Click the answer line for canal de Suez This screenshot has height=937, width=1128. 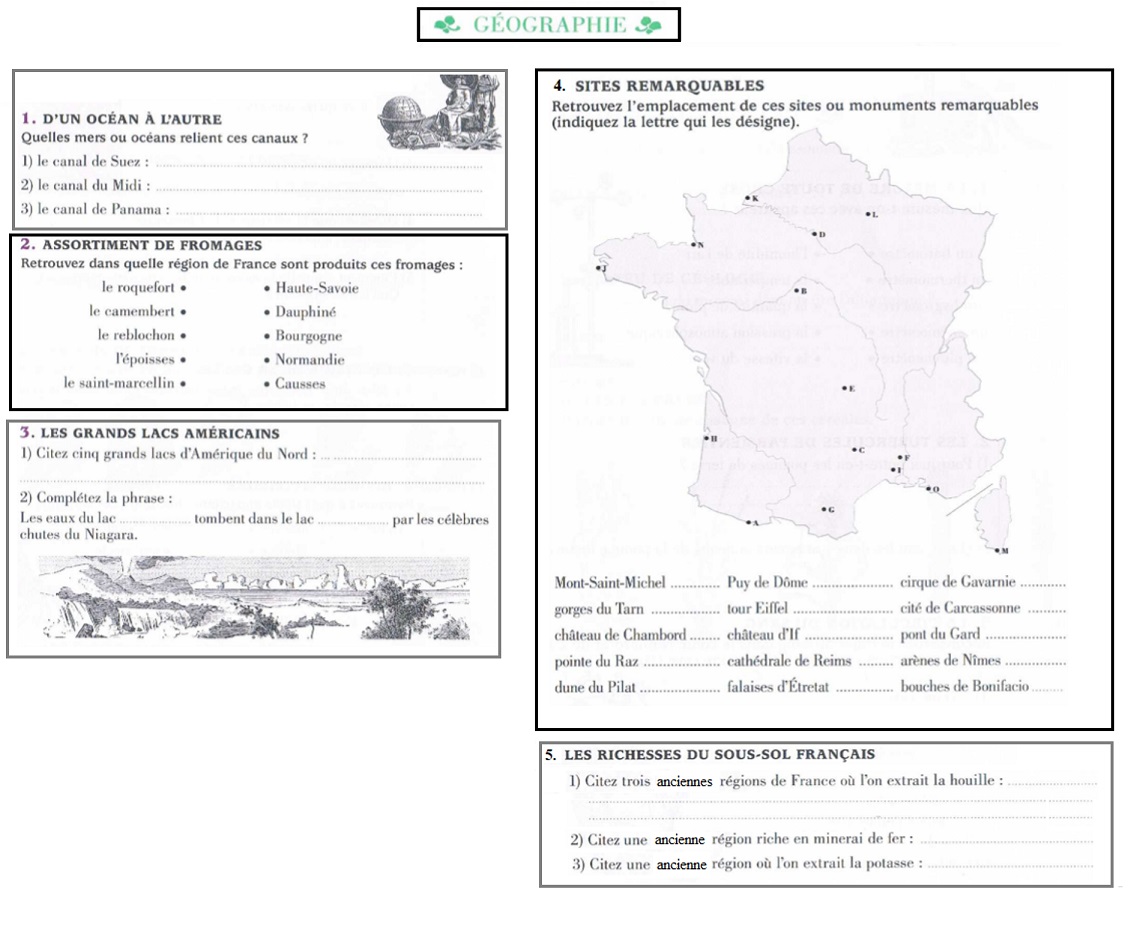point(318,163)
